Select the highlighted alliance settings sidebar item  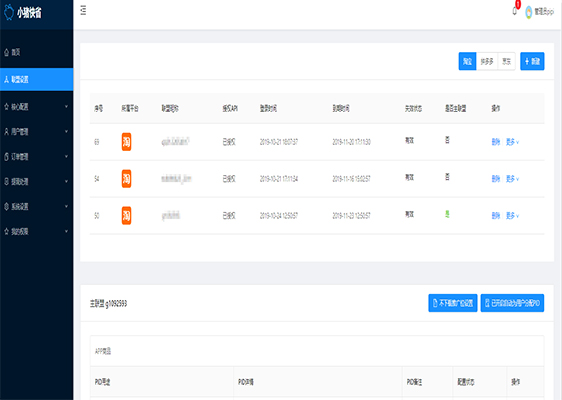click(37, 80)
